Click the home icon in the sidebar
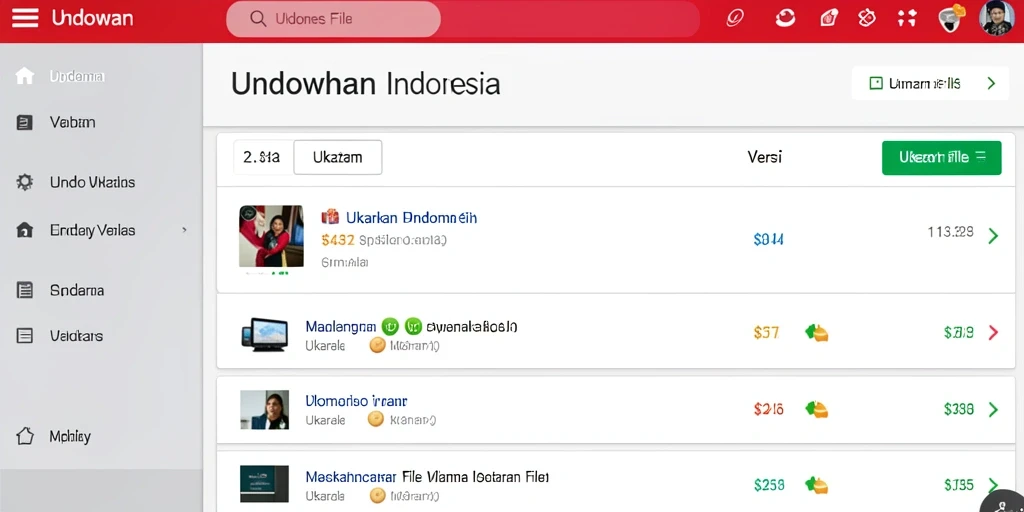The image size is (1024, 512). click(24, 76)
